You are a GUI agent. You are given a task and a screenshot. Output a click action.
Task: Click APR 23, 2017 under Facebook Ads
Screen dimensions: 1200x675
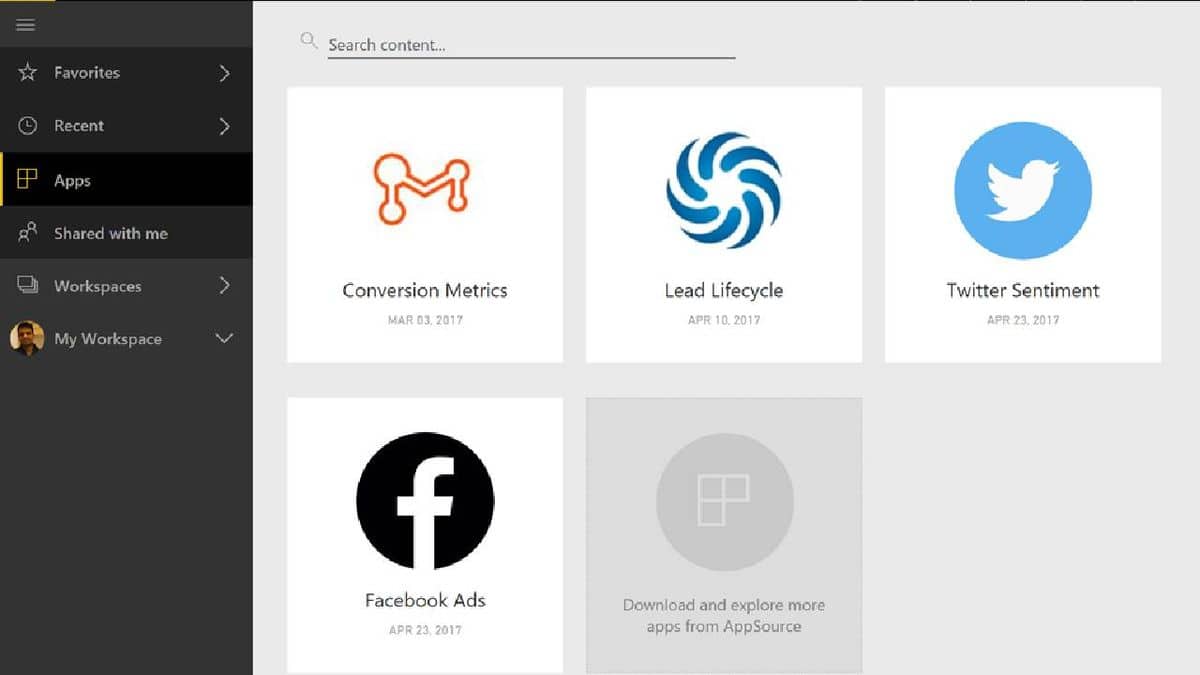click(425, 630)
